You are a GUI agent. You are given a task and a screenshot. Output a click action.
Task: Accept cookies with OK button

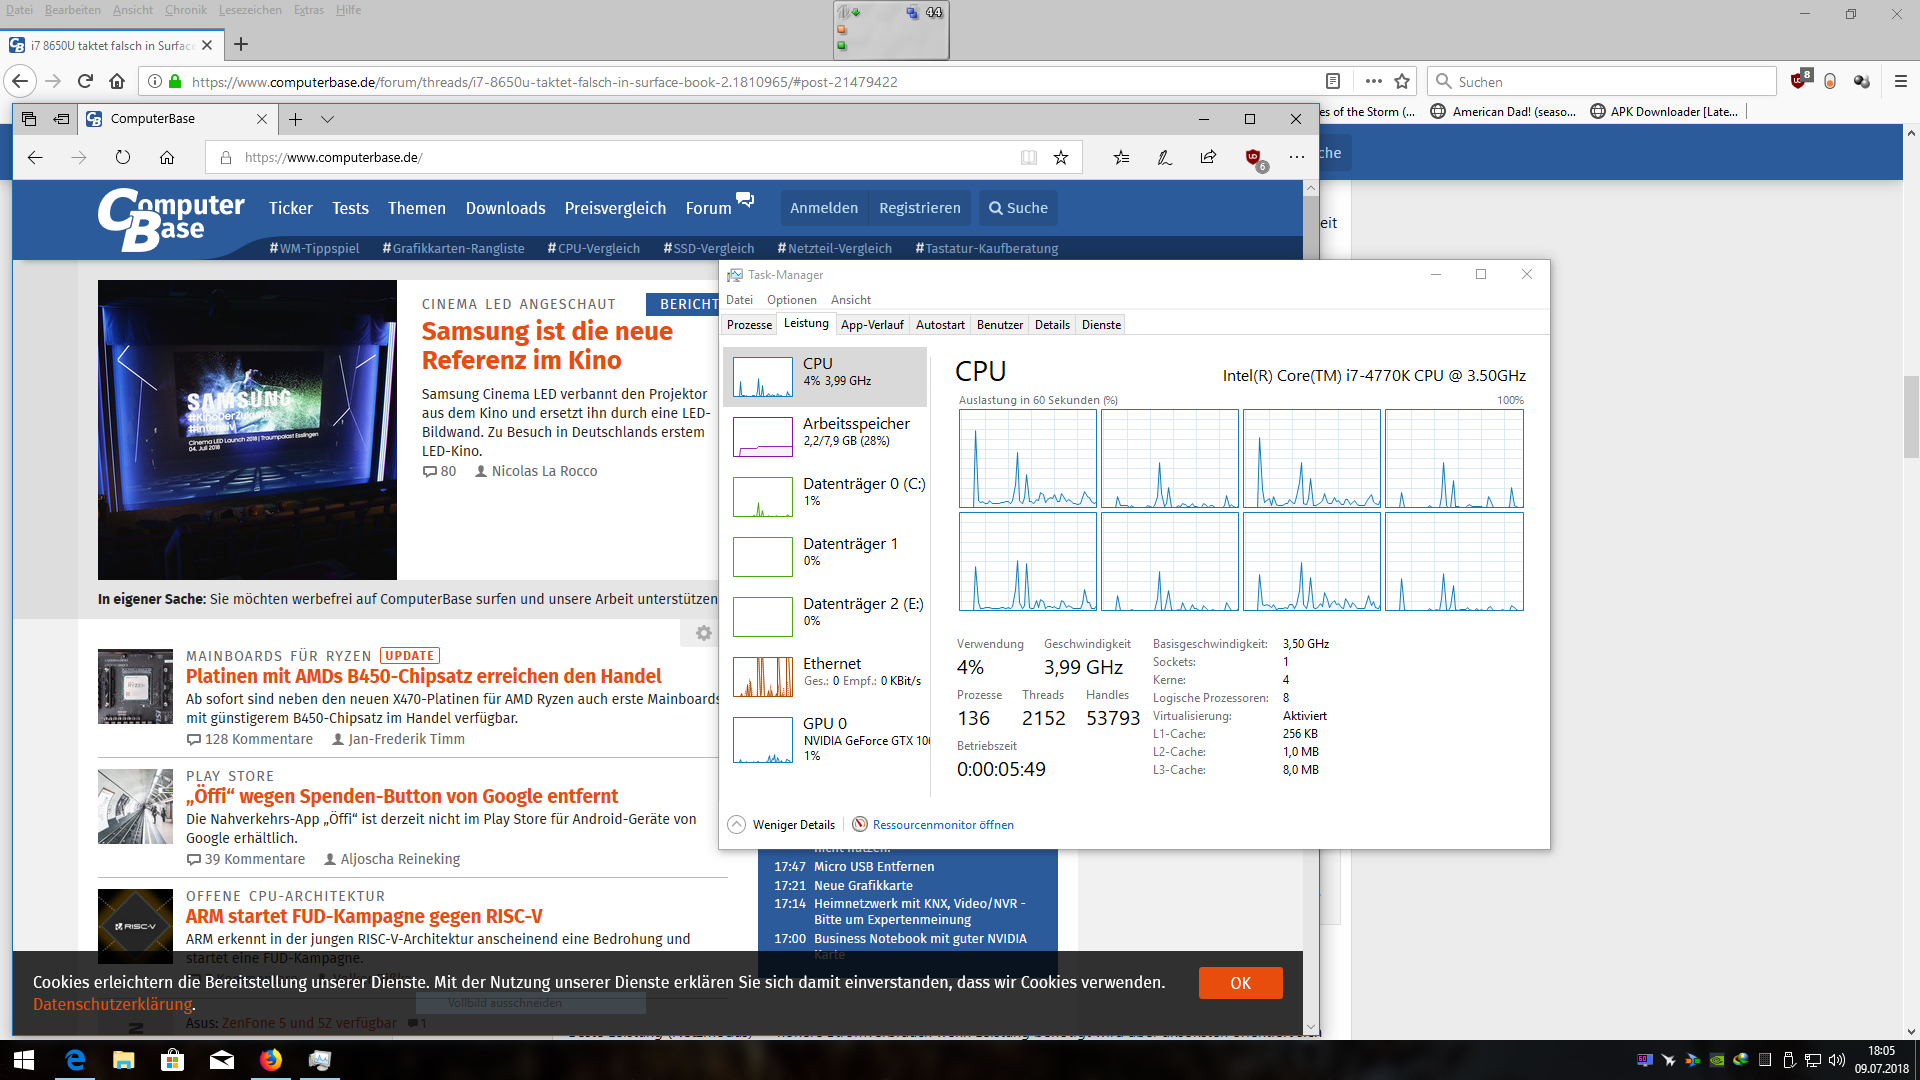[1240, 983]
